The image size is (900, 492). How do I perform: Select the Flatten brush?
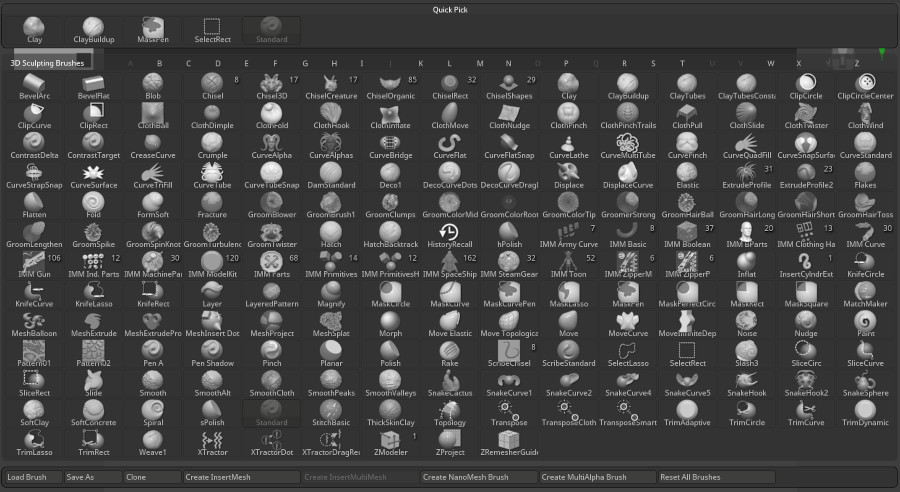(34, 206)
